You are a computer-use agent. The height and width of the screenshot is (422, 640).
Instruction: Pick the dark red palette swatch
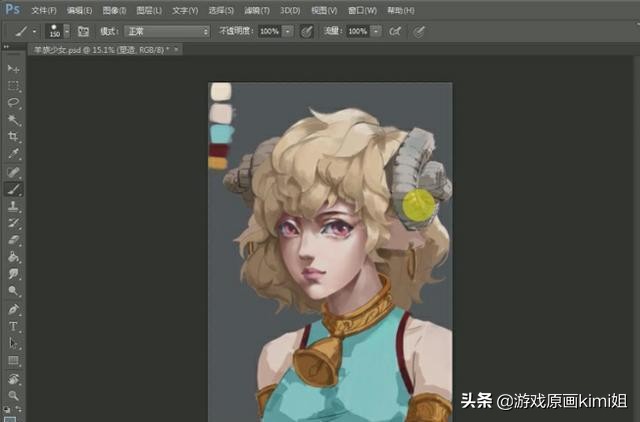219,150
